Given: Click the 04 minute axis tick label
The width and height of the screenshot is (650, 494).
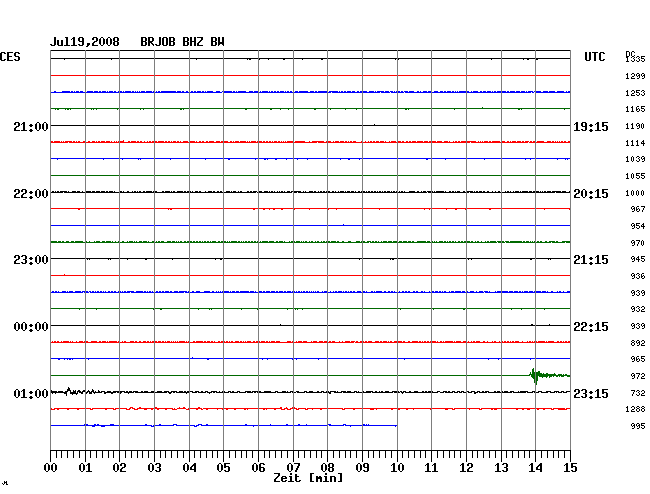Looking at the screenshot, I should (189, 468).
